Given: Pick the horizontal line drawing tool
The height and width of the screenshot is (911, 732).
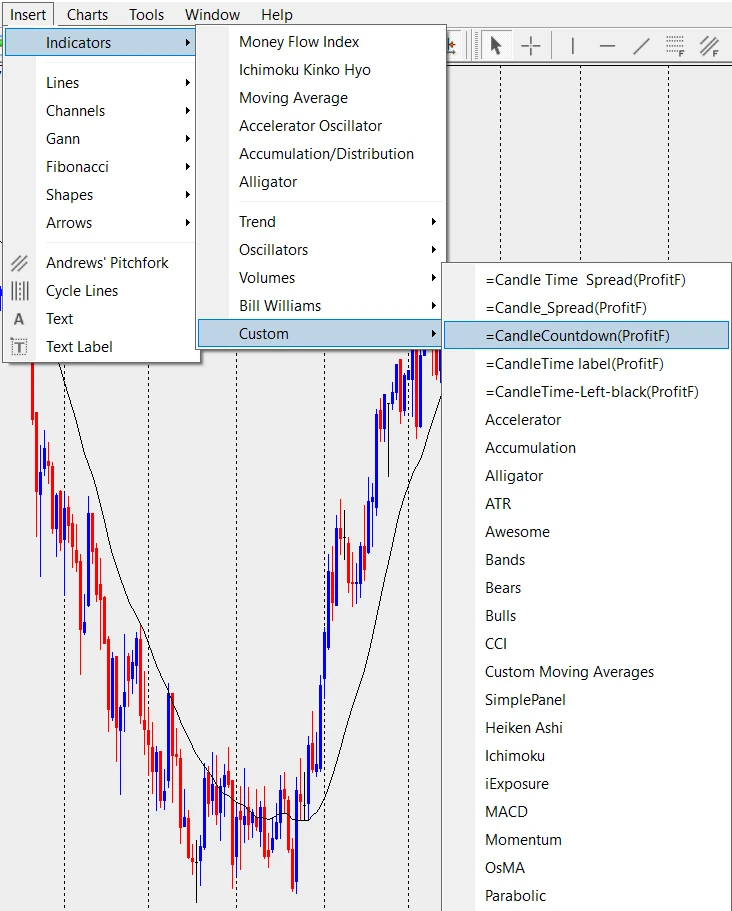Looking at the screenshot, I should [x=607, y=46].
